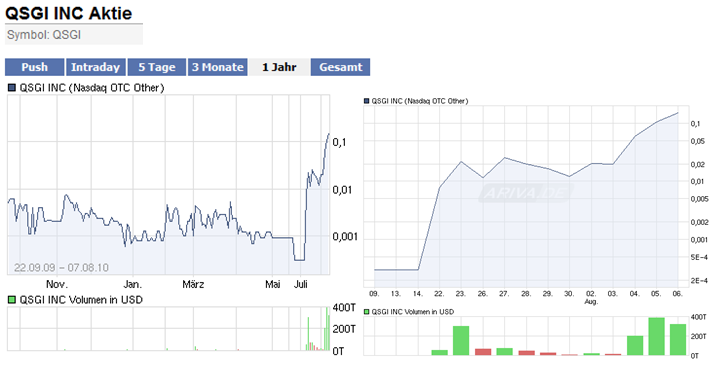
Task: Click the 09. date label in the right chart
Action: pos(374,293)
